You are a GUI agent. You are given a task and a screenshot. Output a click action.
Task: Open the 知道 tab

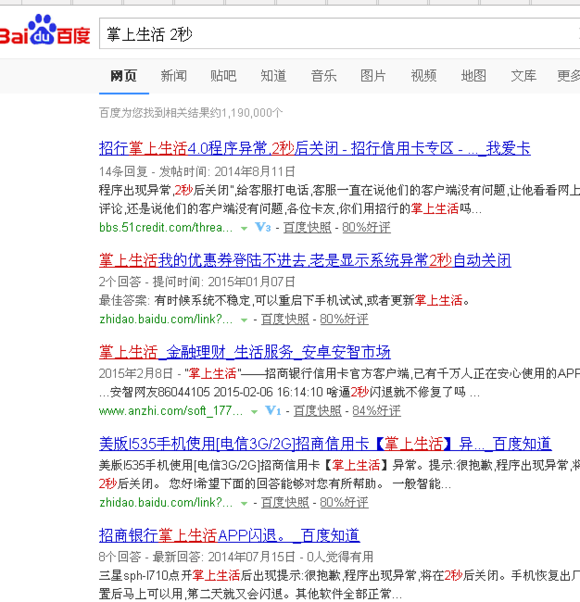tap(273, 76)
